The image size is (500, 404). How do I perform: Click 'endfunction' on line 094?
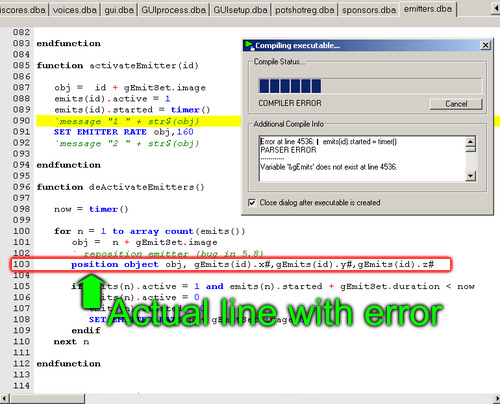click(x=68, y=165)
